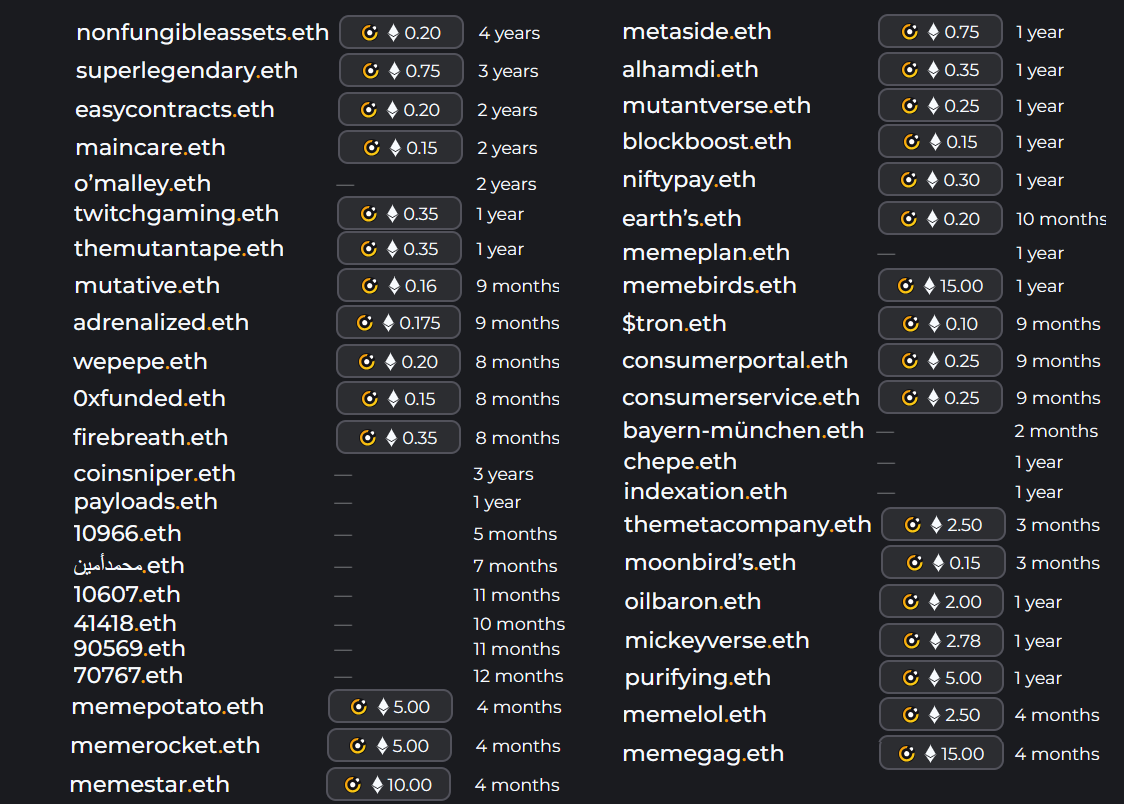Select memegag.eth domain name
1124x804 pixels.
pyautogui.click(x=703, y=754)
